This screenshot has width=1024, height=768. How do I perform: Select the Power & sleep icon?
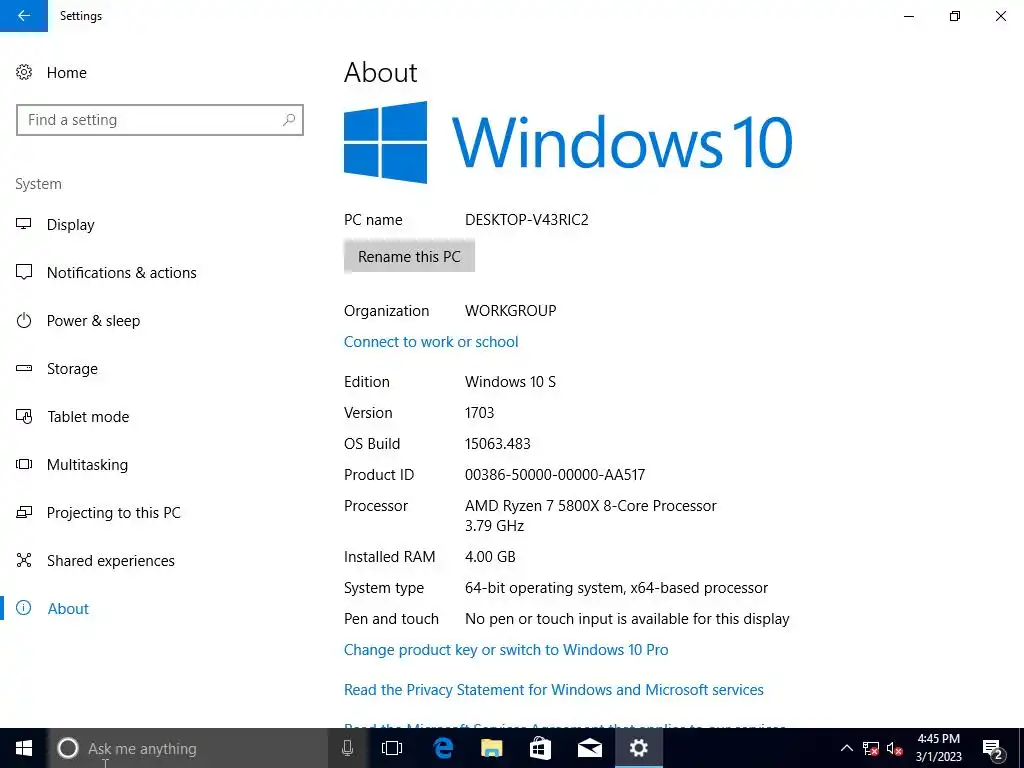24,321
